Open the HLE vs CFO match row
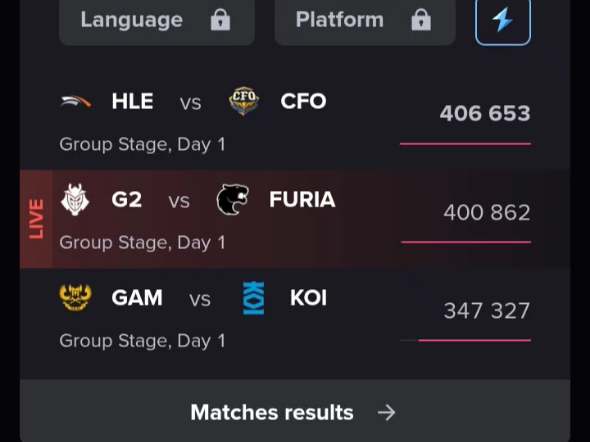 [295, 121]
